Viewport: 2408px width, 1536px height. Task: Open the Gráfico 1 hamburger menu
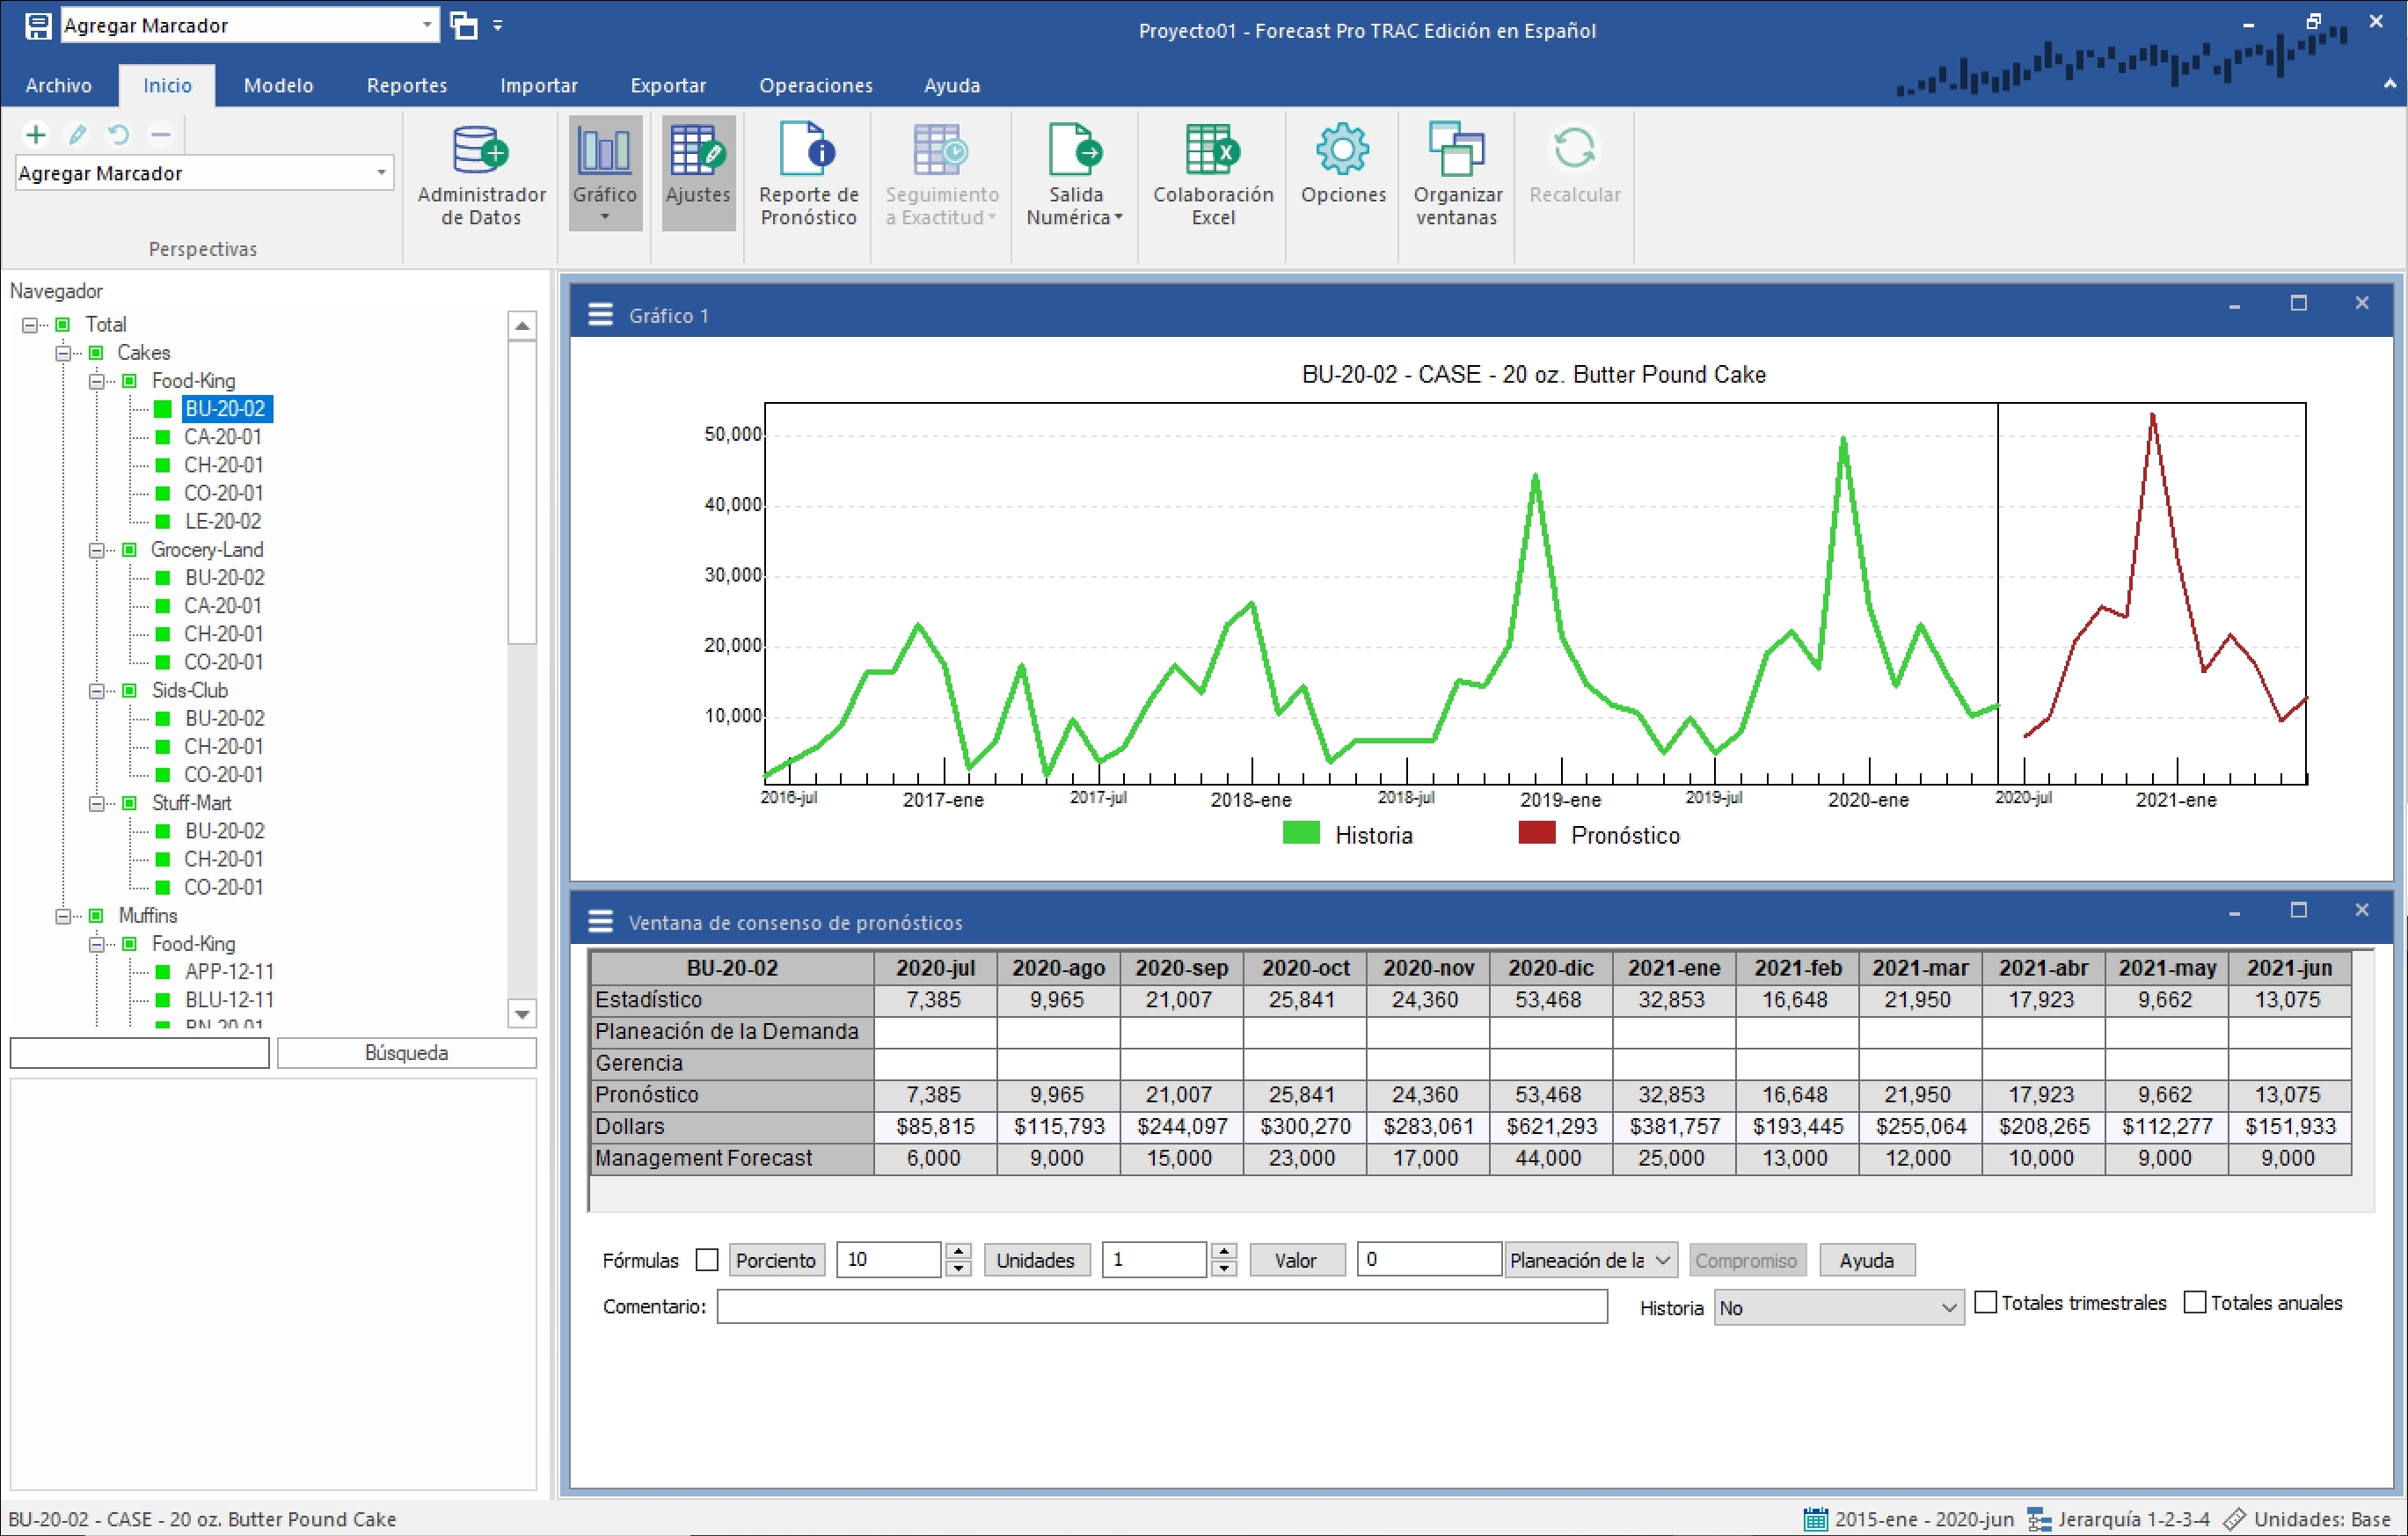600,315
